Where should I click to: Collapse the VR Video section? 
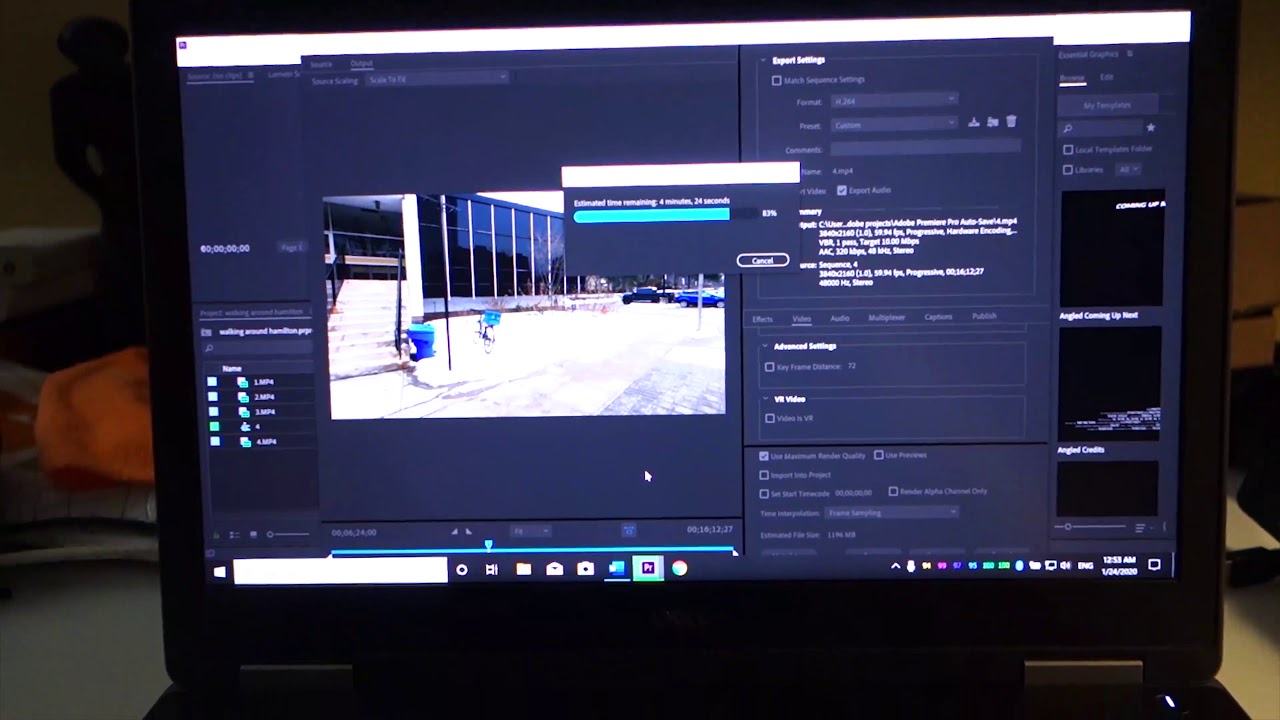pyautogui.click(x=766, y=399)
